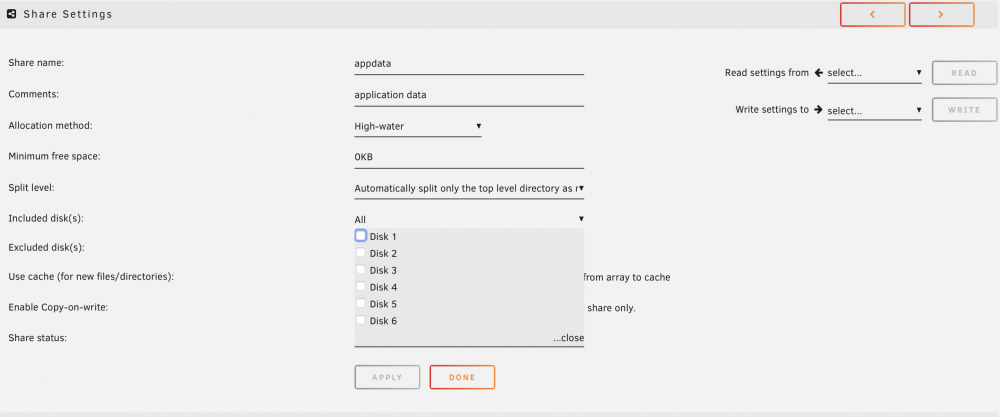Focus the Minimum free space 0KB field
This screenshot has height=417, width=1000.
click(x=469, y=157)
